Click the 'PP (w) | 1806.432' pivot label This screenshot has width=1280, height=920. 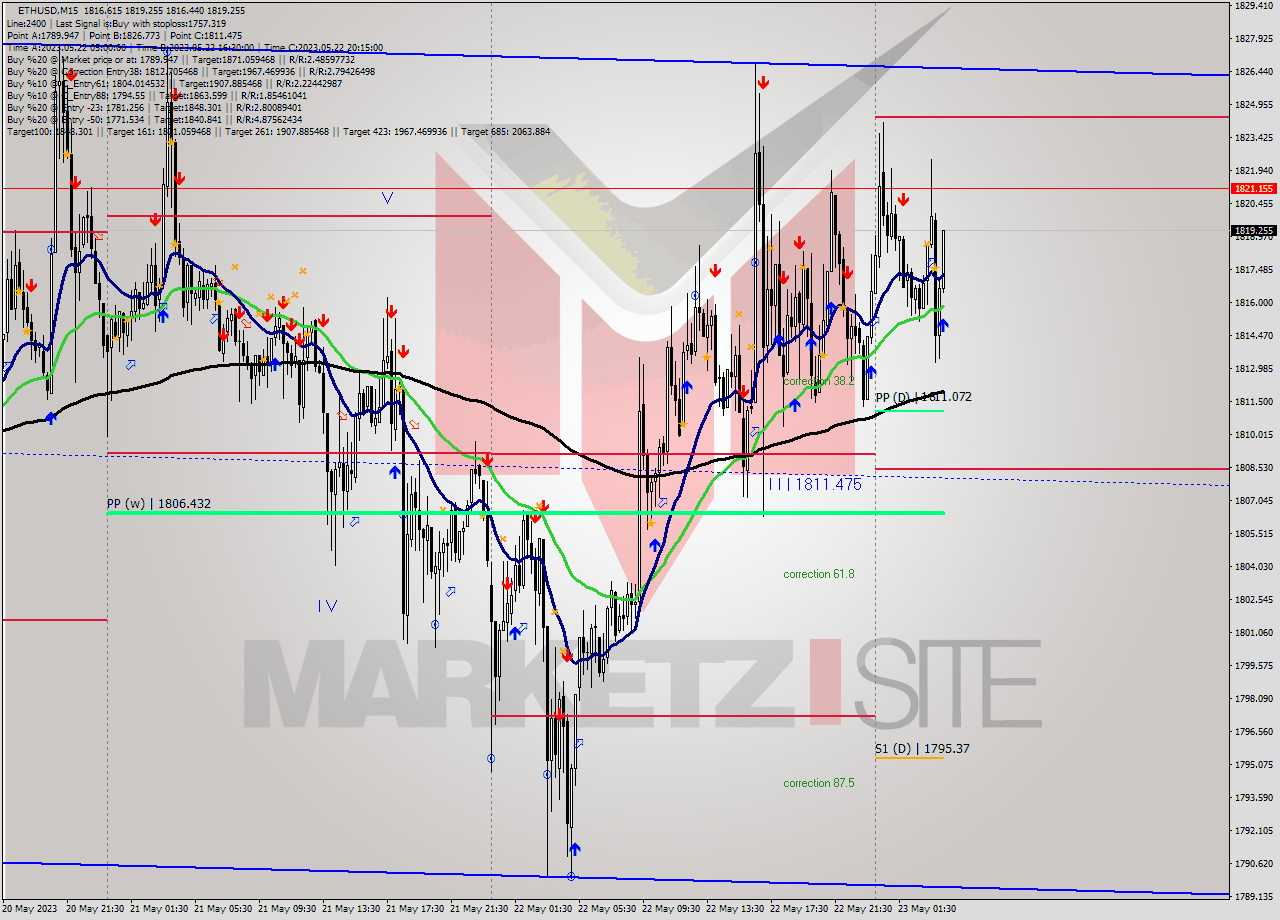coord(159,504)
